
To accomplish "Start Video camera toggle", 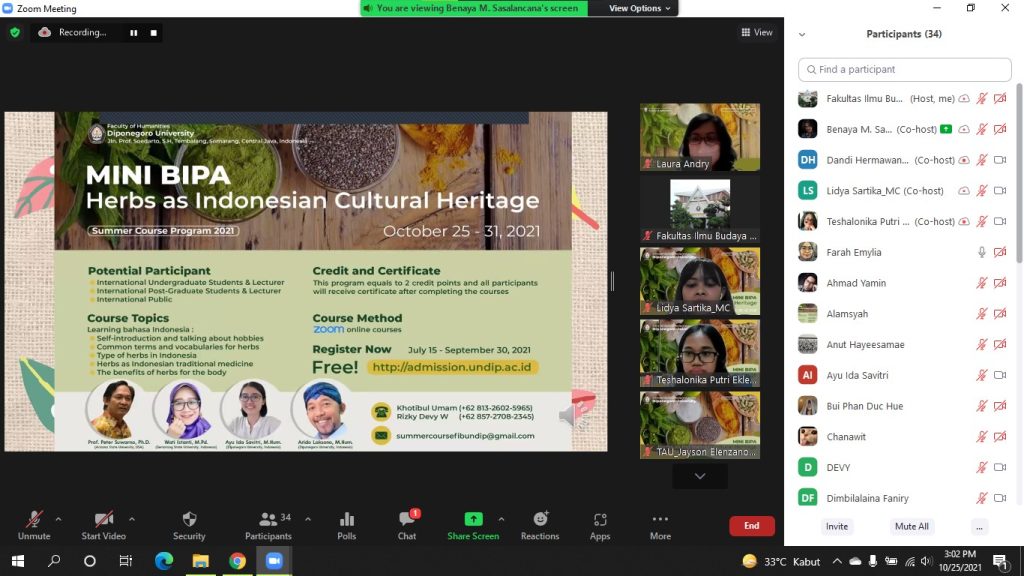I will point(104,520).
